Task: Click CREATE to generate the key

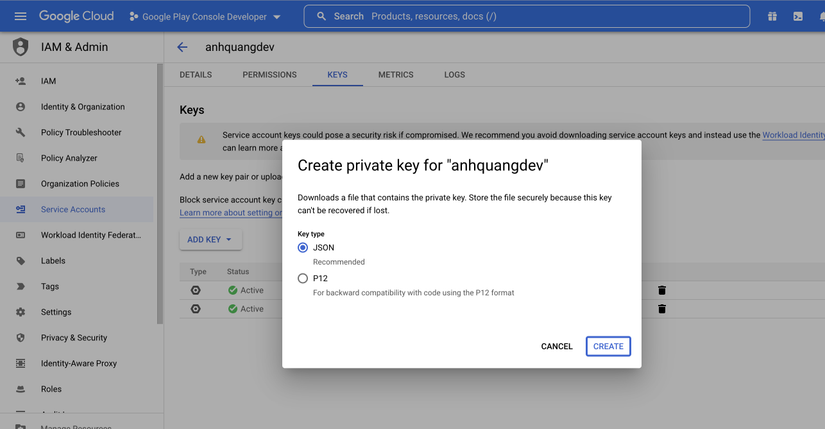Action: pos(608,346)
